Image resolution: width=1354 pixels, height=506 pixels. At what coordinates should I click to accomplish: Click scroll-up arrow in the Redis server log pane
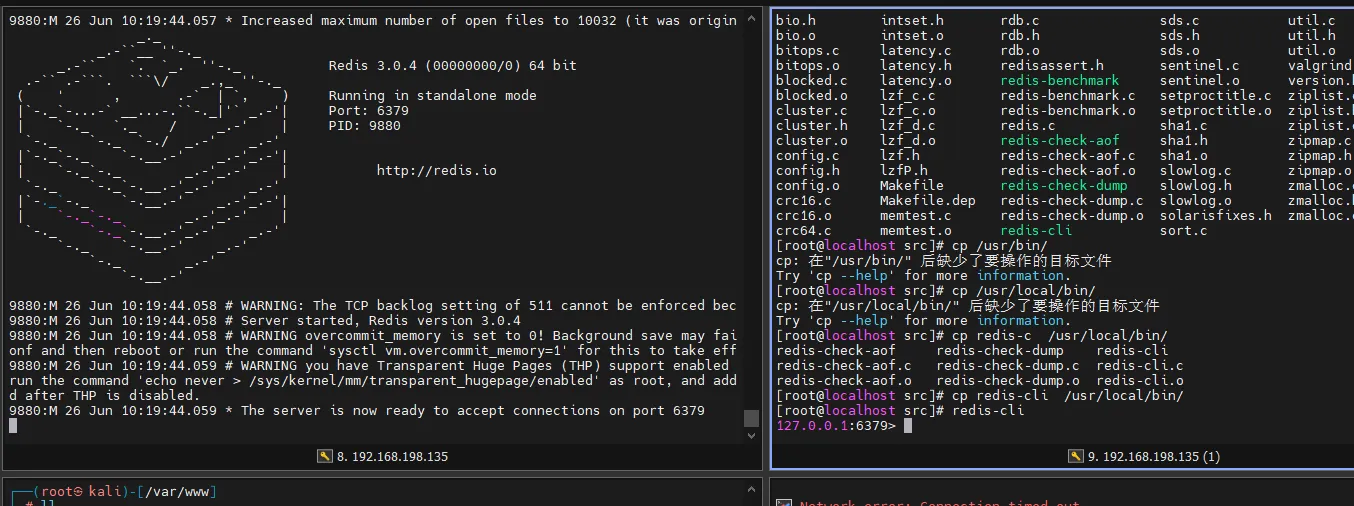click(752, 17)
